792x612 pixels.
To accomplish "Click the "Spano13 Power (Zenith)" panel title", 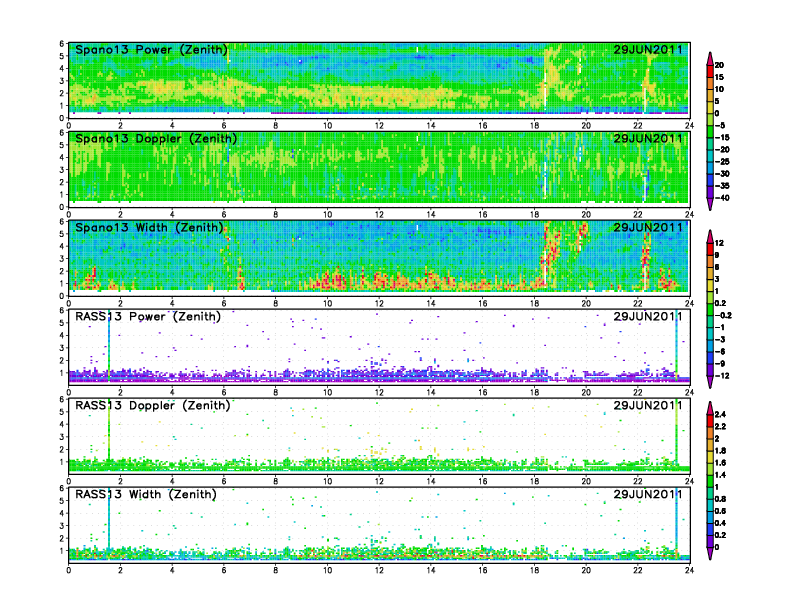I will click(151, 50).
